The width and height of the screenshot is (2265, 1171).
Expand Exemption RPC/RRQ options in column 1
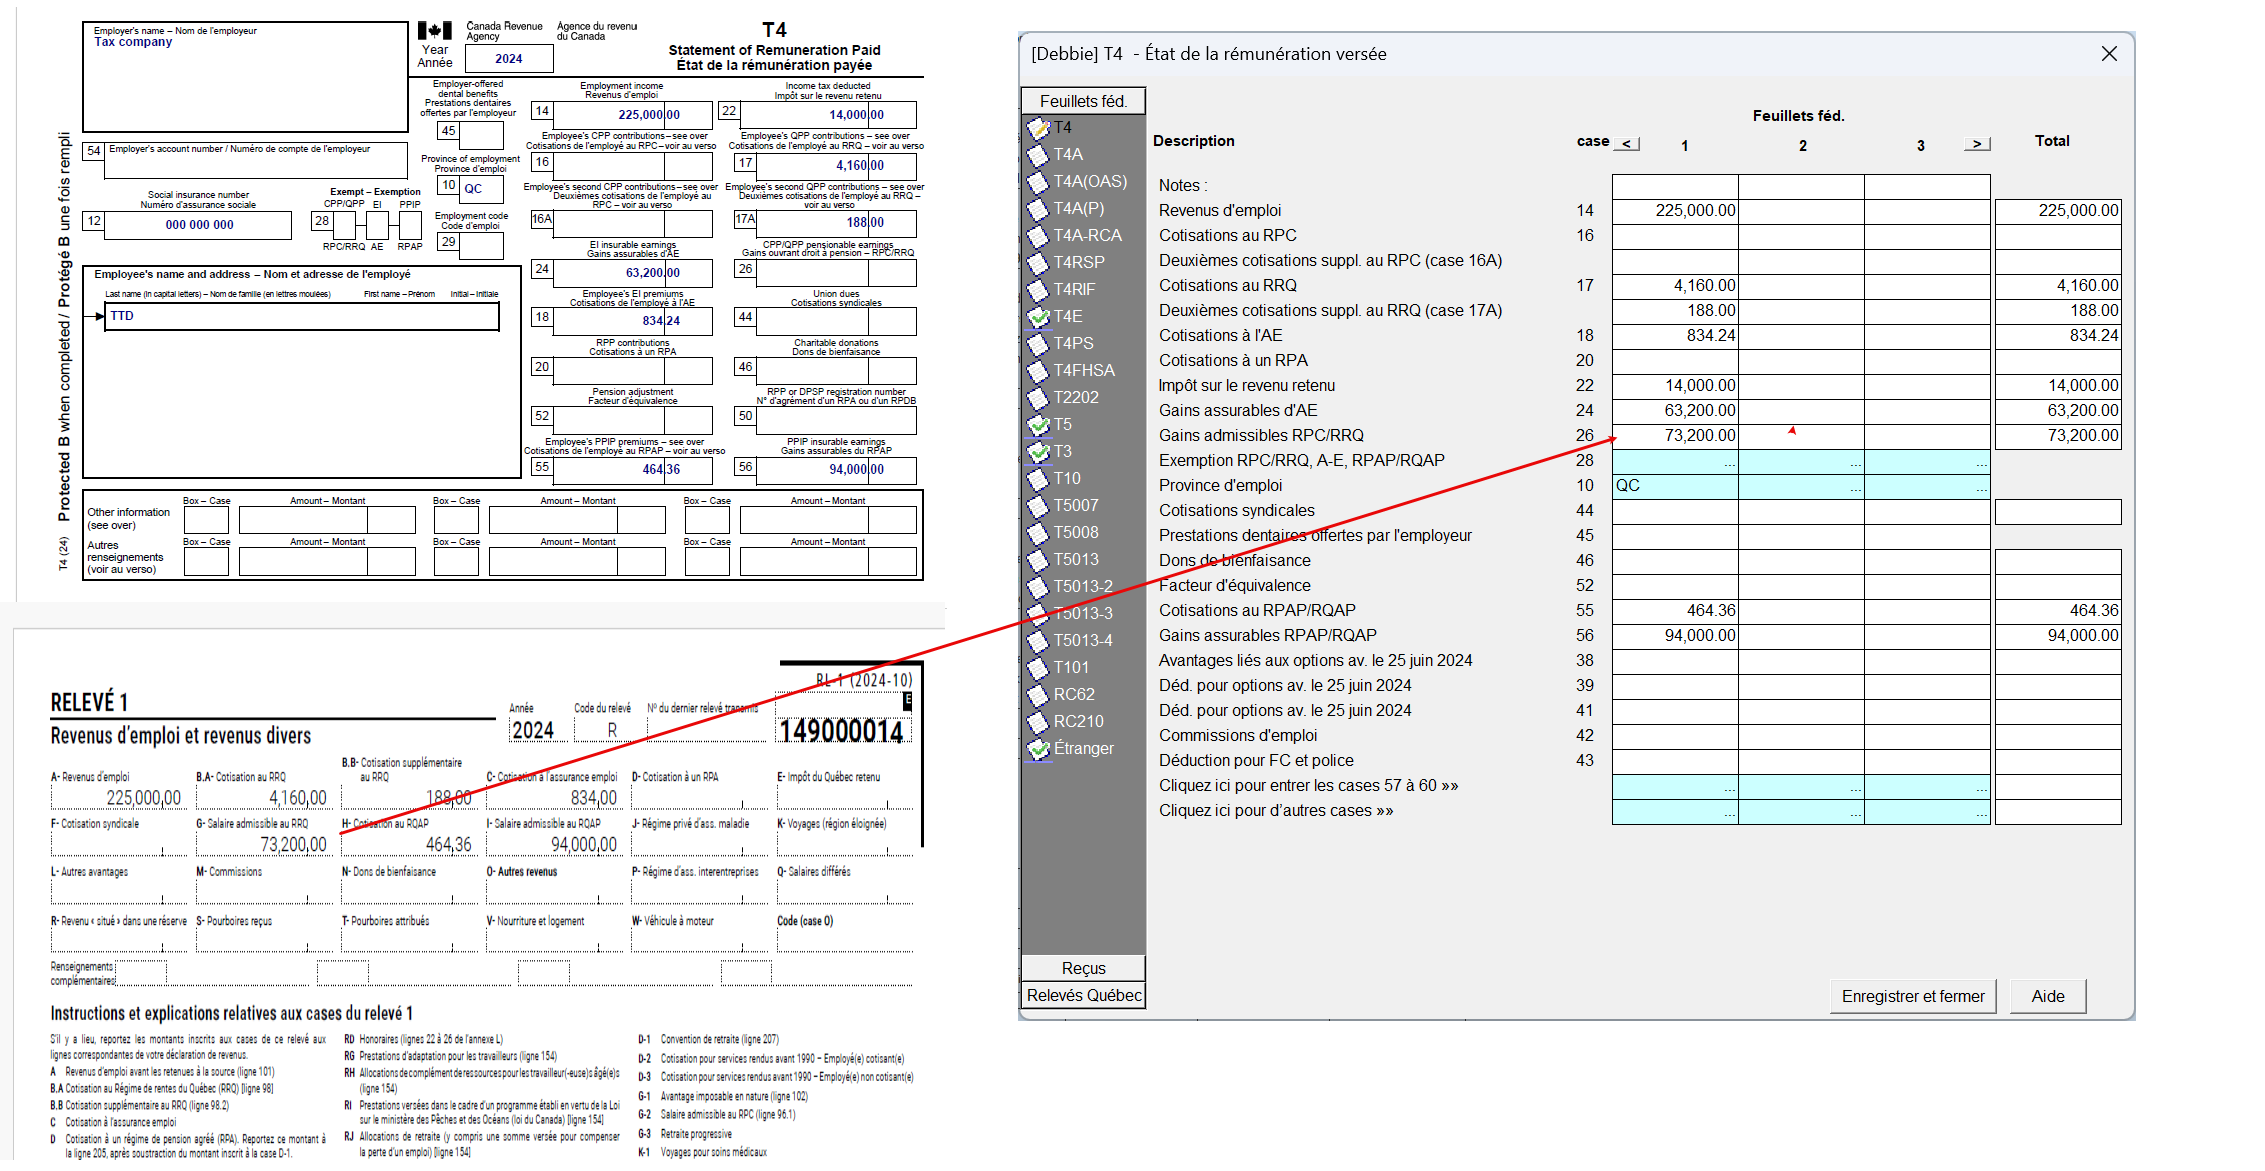tap(1675, 461)
